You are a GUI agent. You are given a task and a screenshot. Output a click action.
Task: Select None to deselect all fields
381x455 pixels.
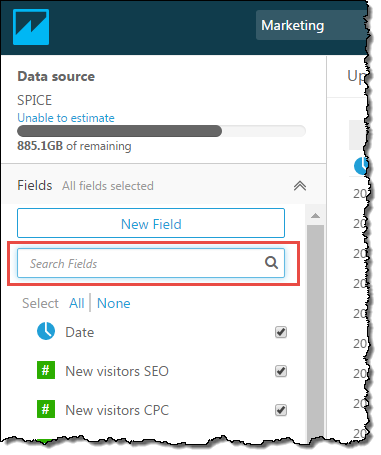point(113,303)
